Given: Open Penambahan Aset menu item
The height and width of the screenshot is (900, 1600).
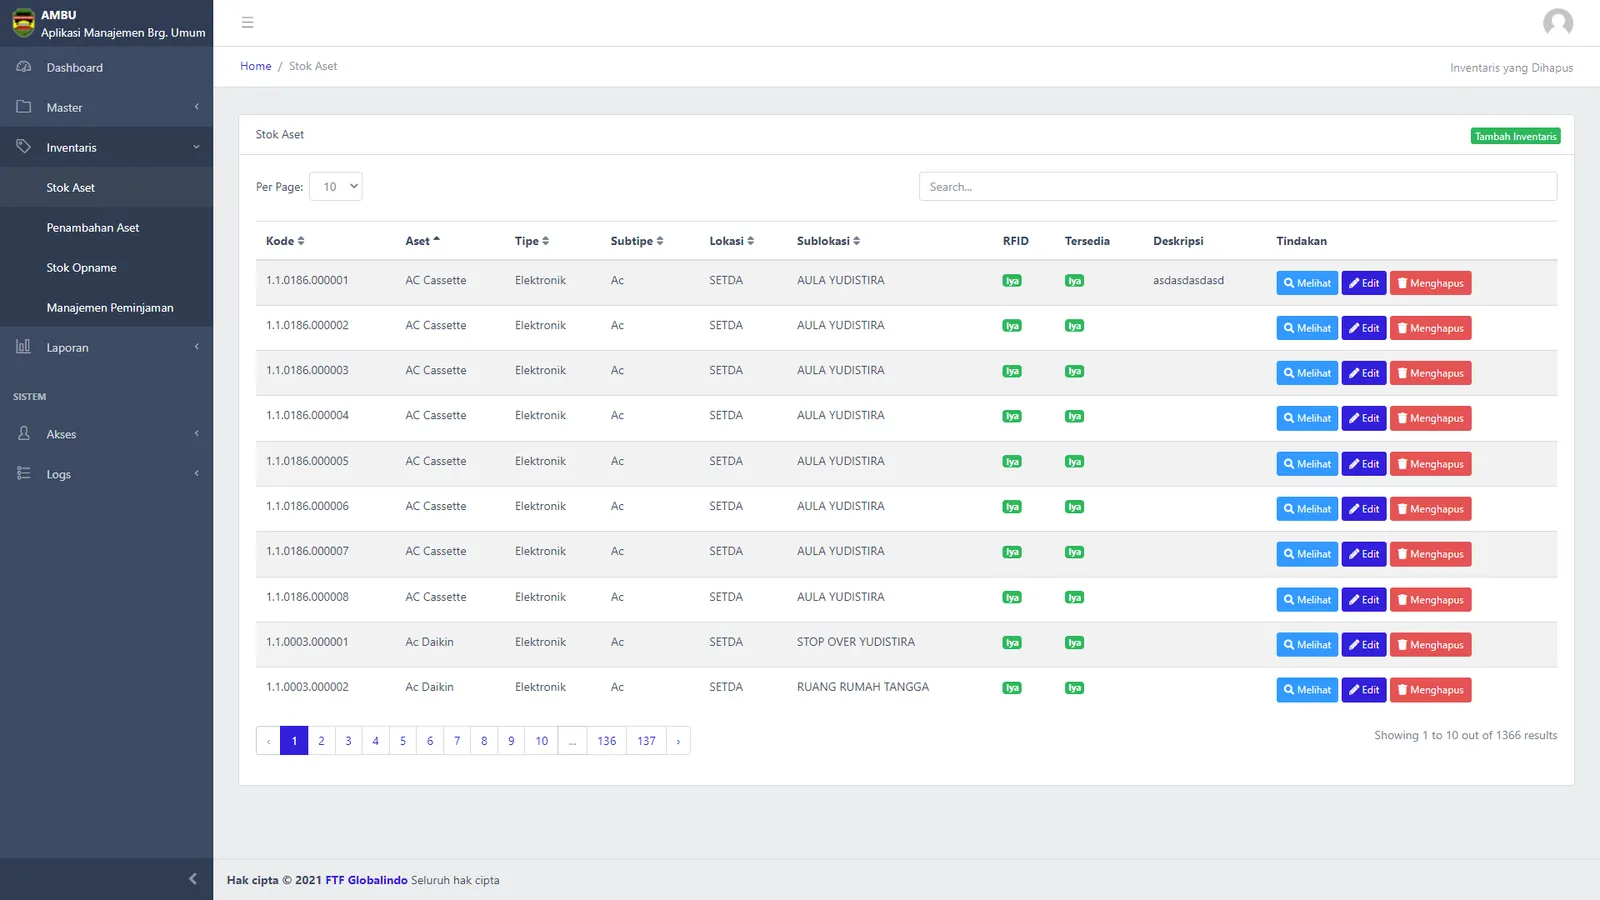Looking at the screenshot, I should [106, 227].
